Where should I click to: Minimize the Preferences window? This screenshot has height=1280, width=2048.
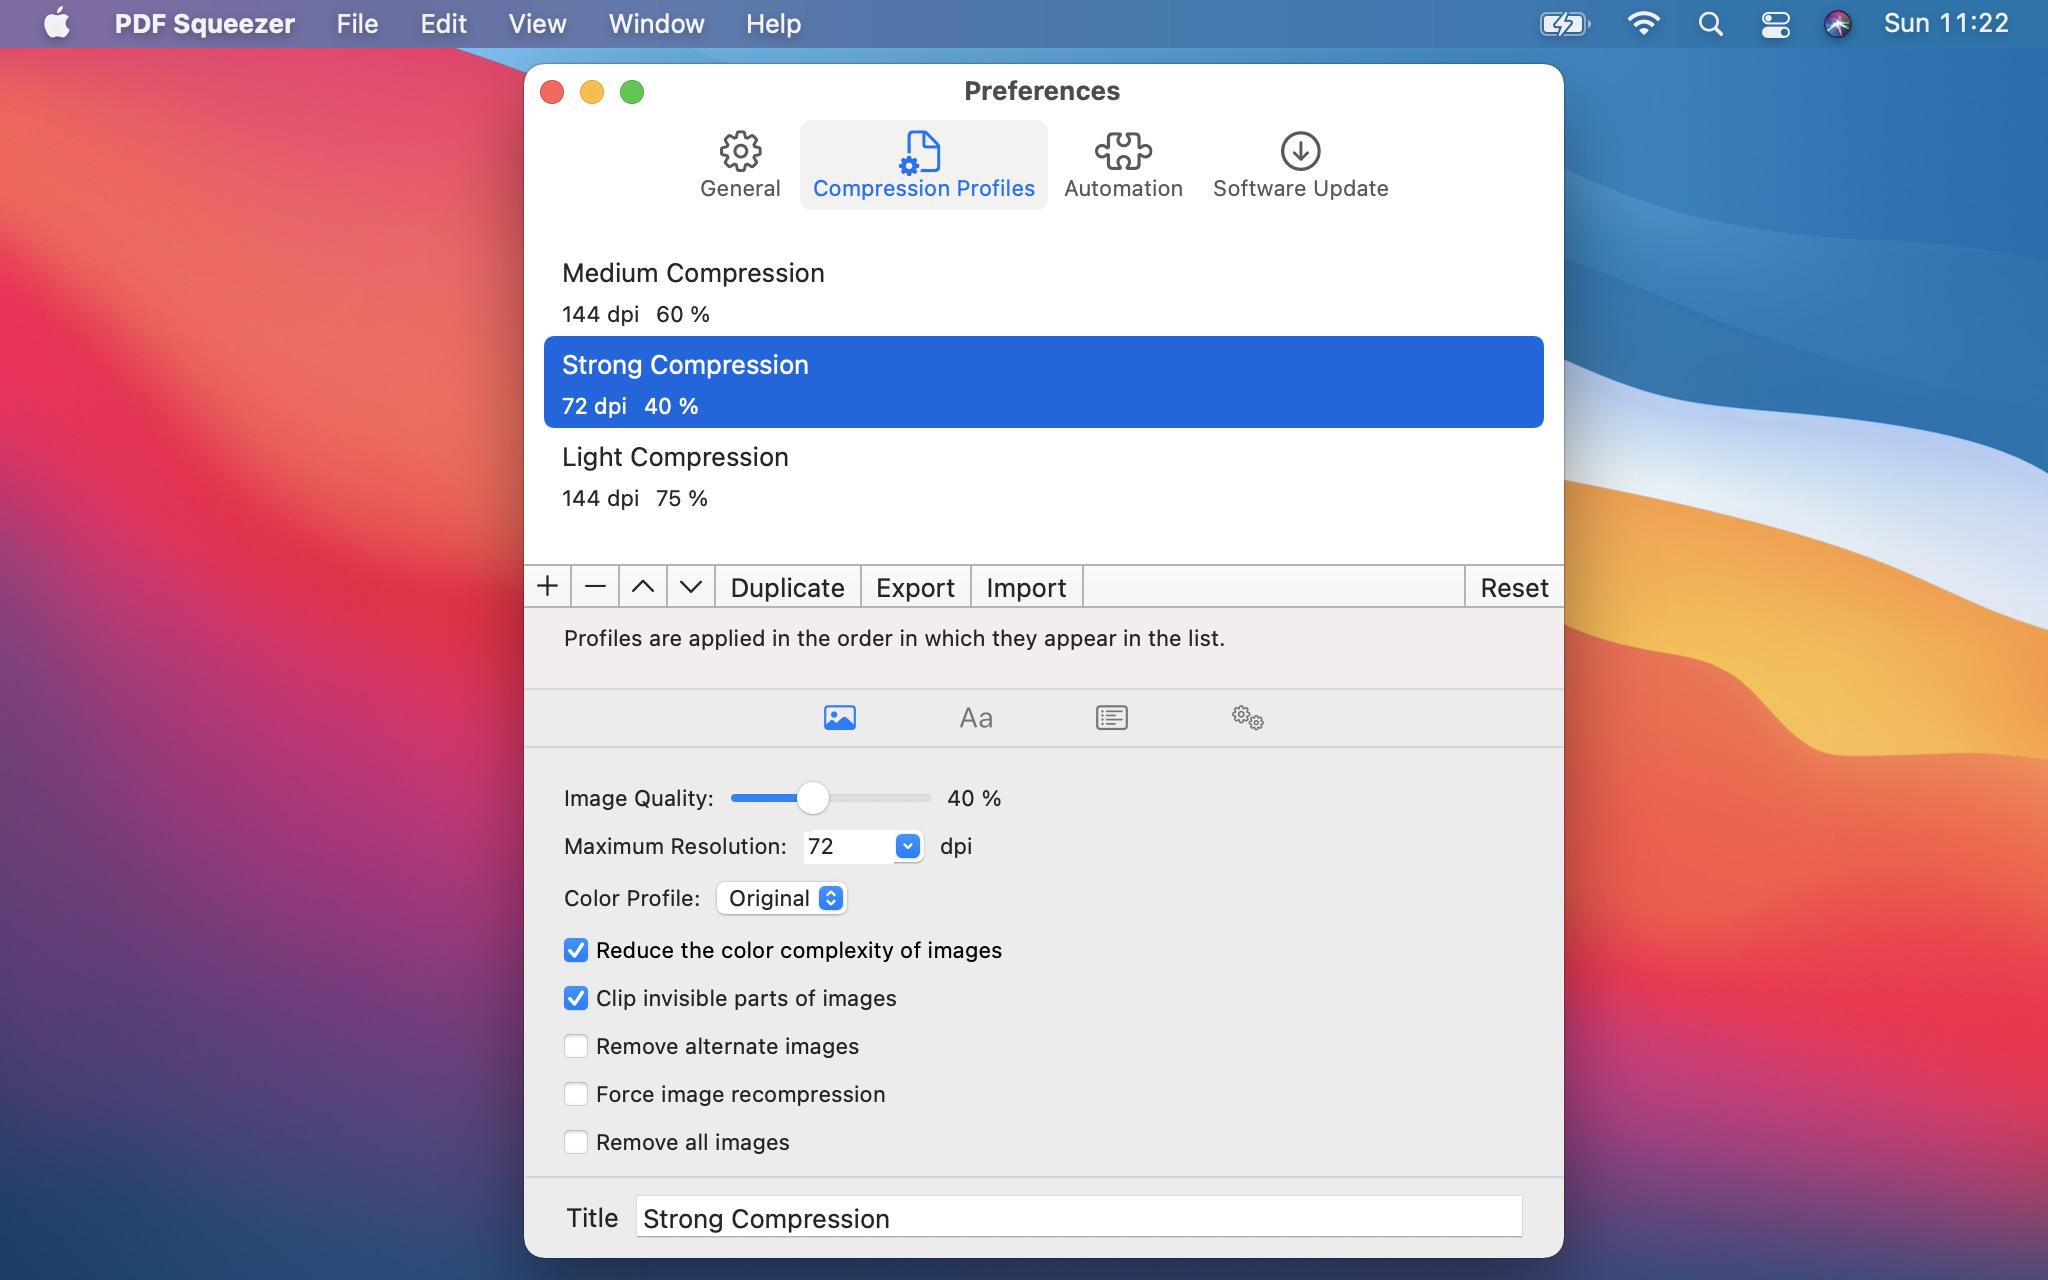click(x=592, y=92)
